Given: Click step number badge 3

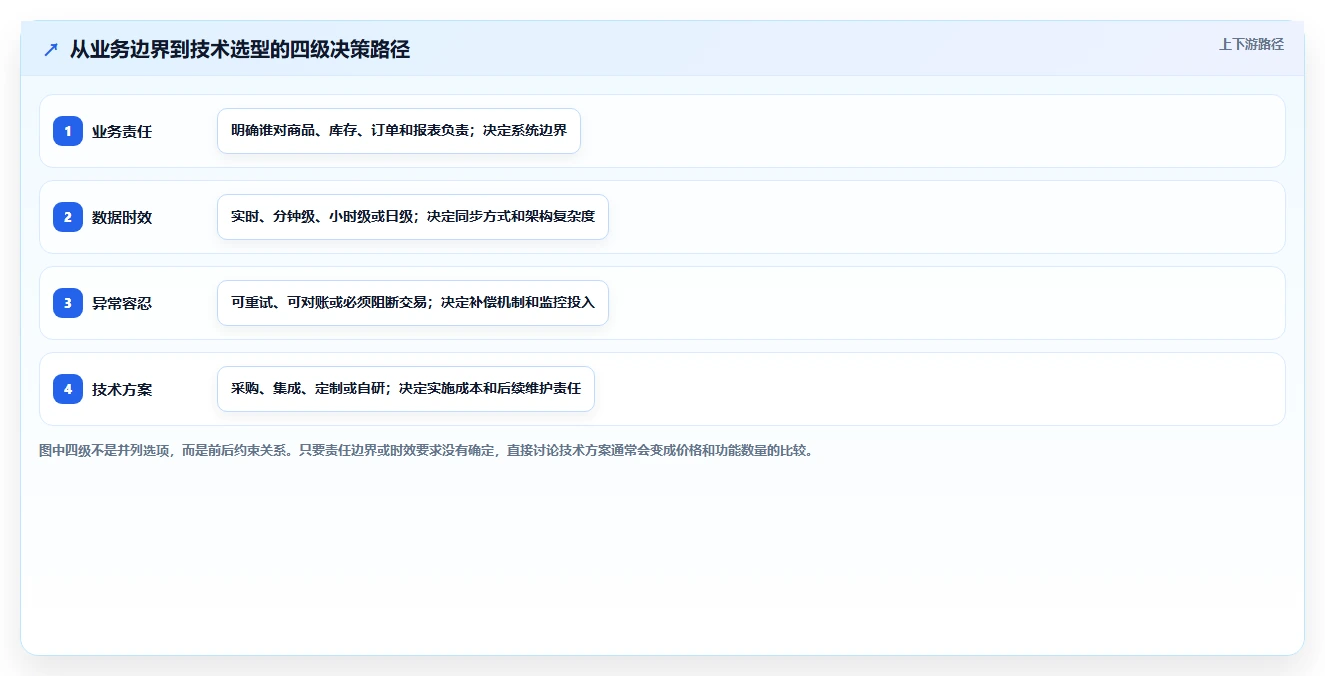Looking at the screenshot, I should (68, 303).
